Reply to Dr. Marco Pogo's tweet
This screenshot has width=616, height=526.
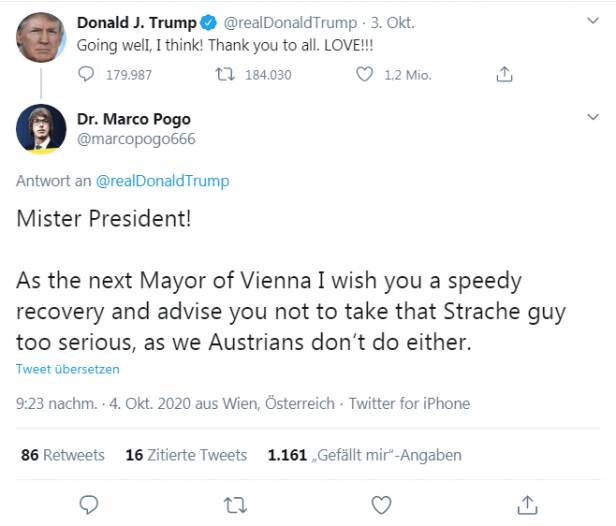[88, 502]
